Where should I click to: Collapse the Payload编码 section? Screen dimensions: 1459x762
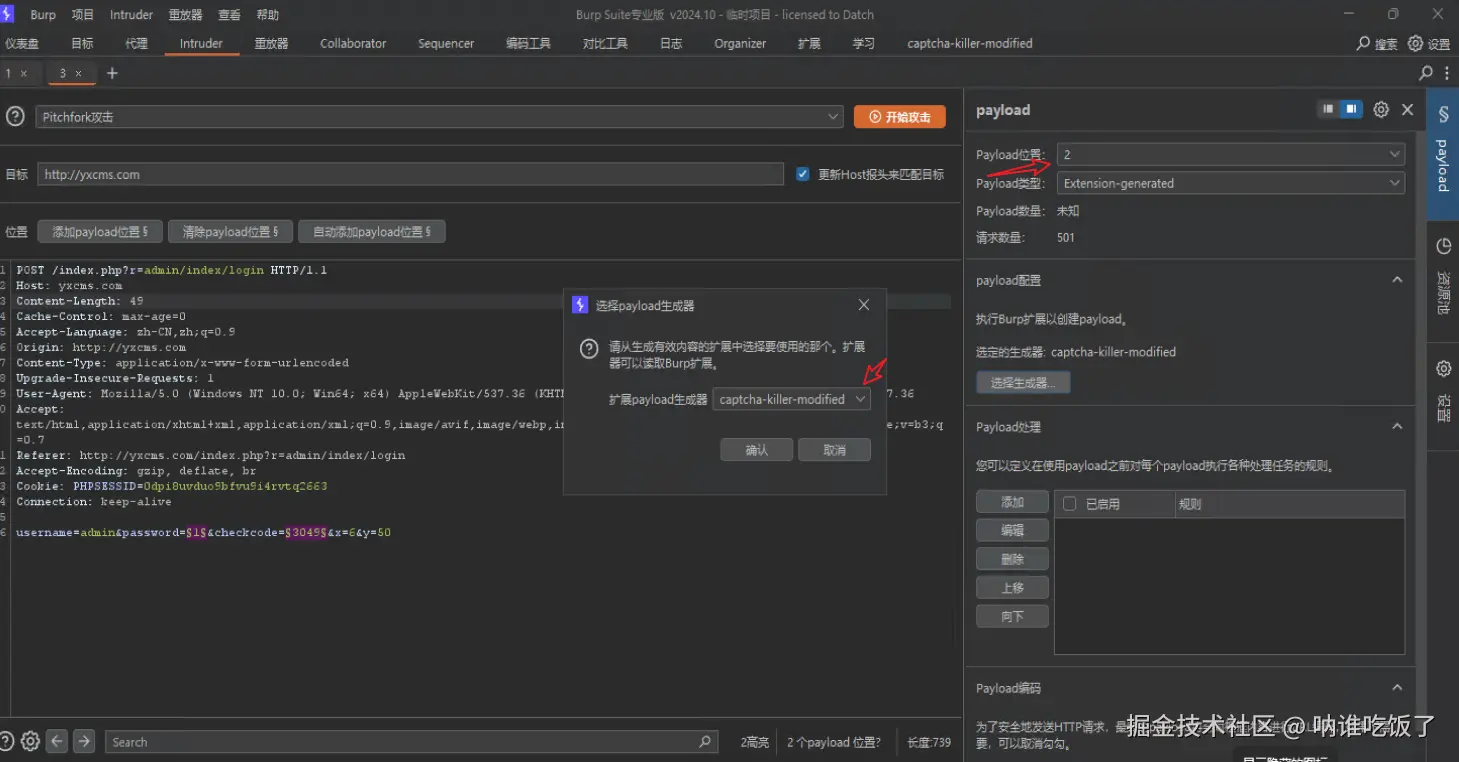[x=1397, y=688]
